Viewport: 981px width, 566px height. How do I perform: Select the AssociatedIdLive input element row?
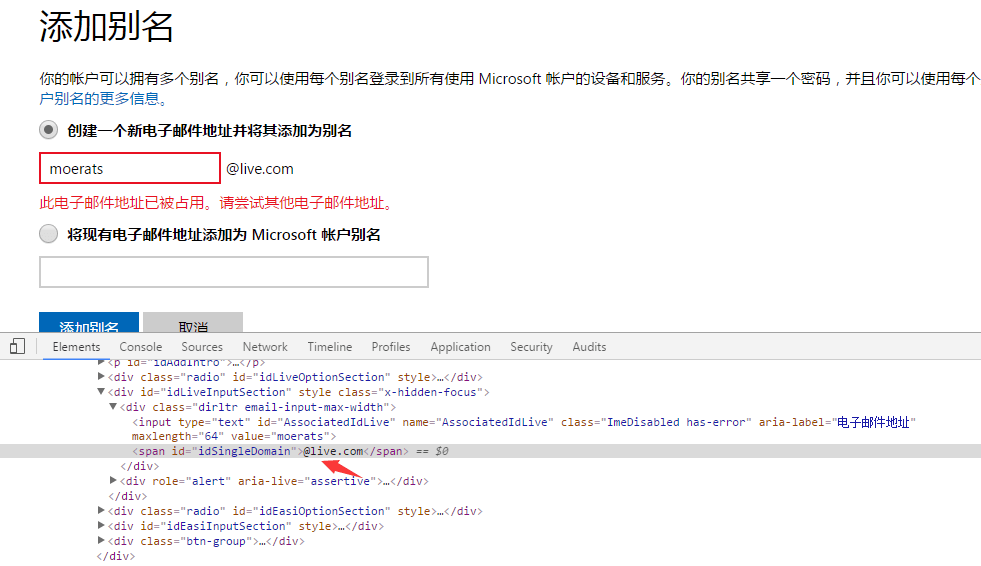pyautogui.click(x=524, y=429)
